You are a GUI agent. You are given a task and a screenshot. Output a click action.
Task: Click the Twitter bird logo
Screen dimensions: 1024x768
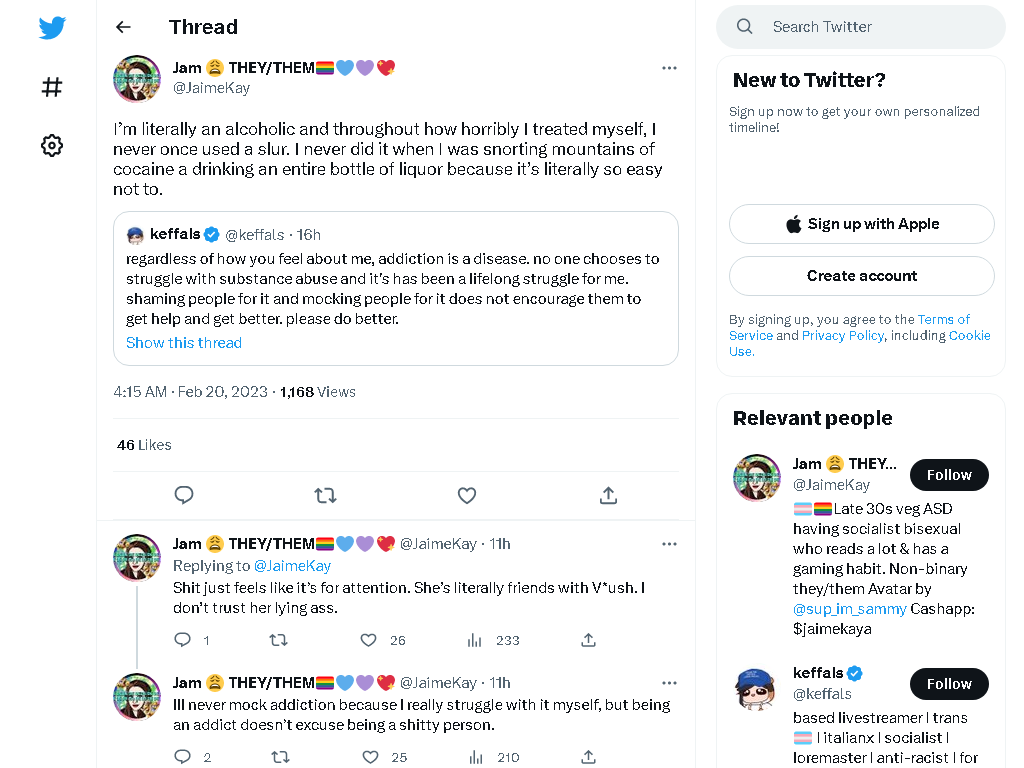[x=52, y=27]
